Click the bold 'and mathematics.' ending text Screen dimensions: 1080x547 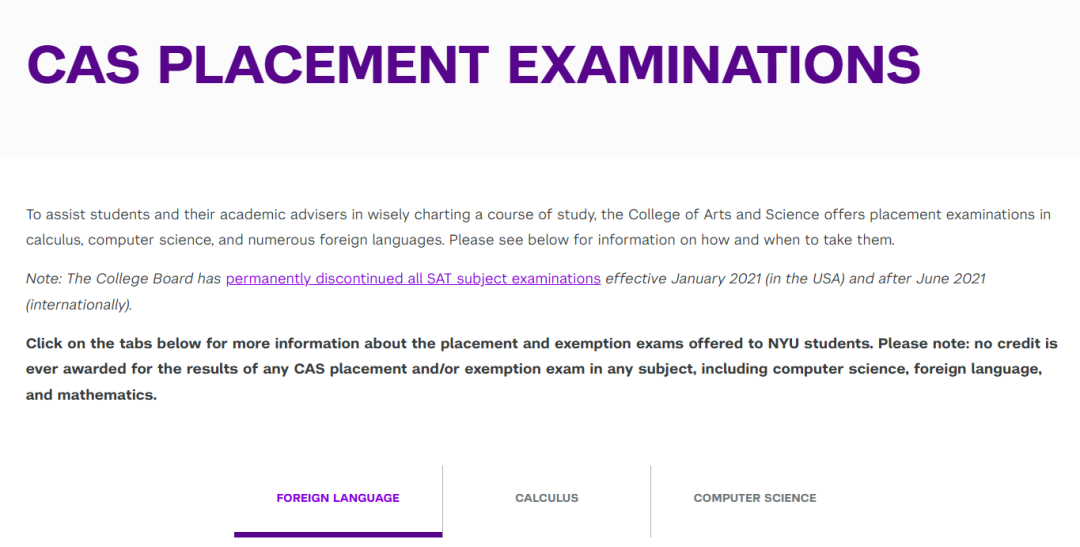[92, 395]
